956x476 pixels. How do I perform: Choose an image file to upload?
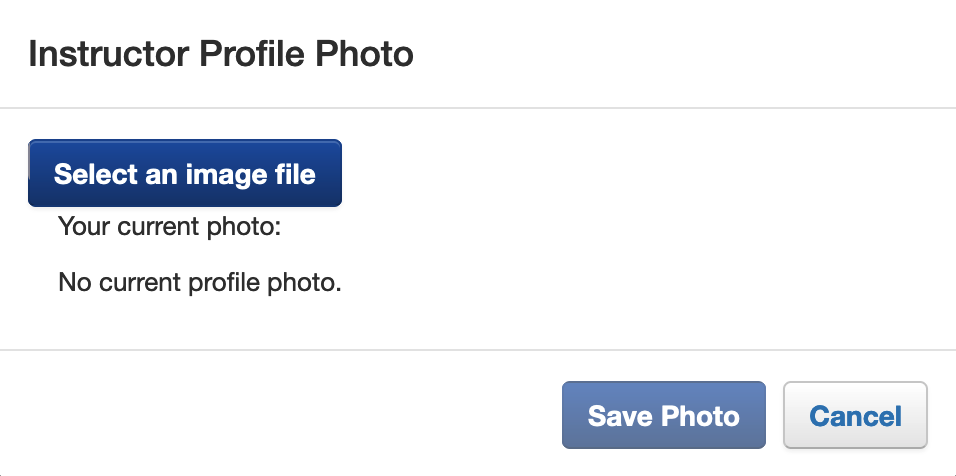(185, 174)
